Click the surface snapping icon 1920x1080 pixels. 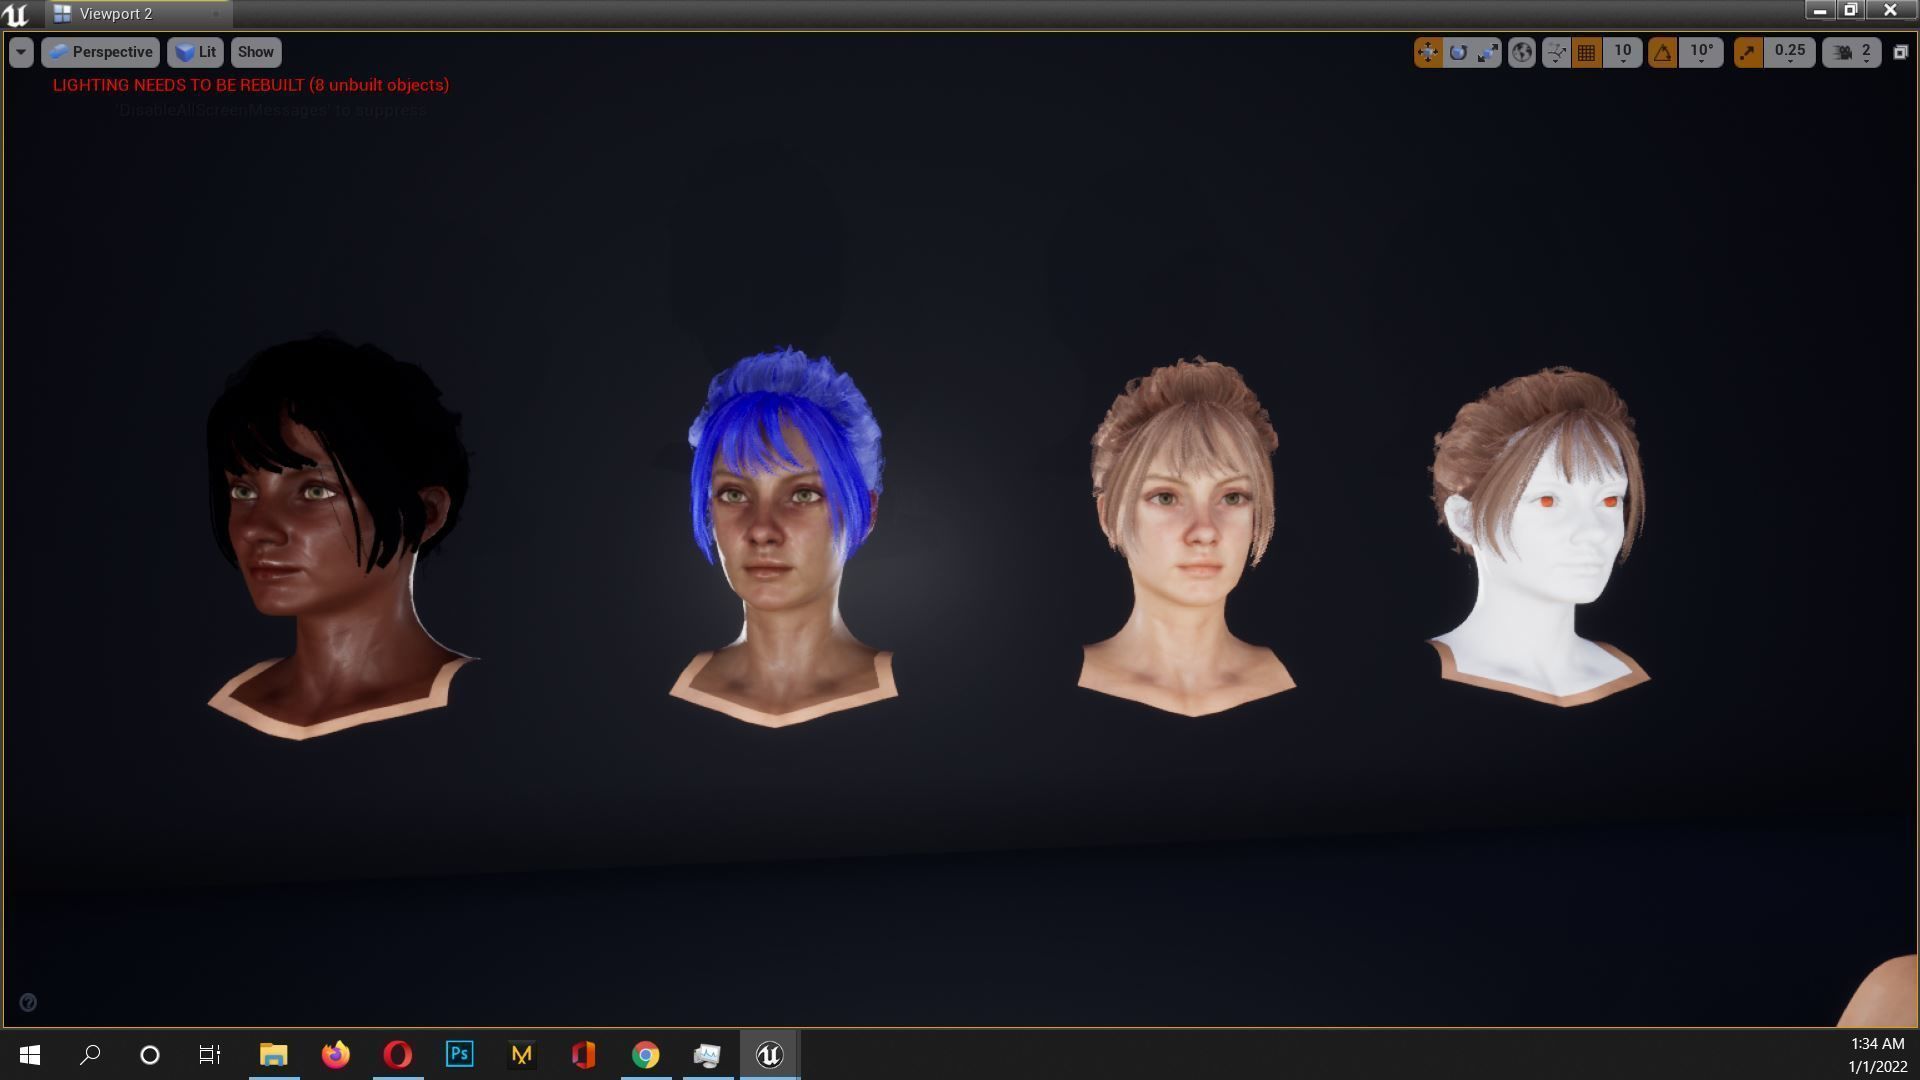coord(1555,52)
